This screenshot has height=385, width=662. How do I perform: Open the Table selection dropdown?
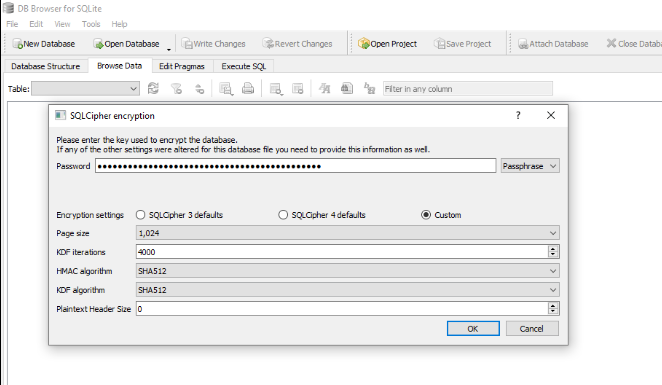pyautogui.click(x=85, y=89)
